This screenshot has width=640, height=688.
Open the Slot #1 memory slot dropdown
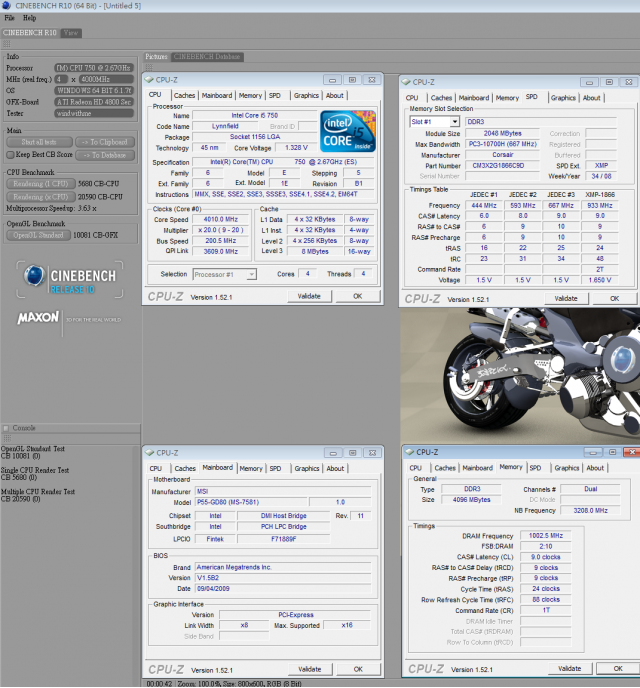454,122
